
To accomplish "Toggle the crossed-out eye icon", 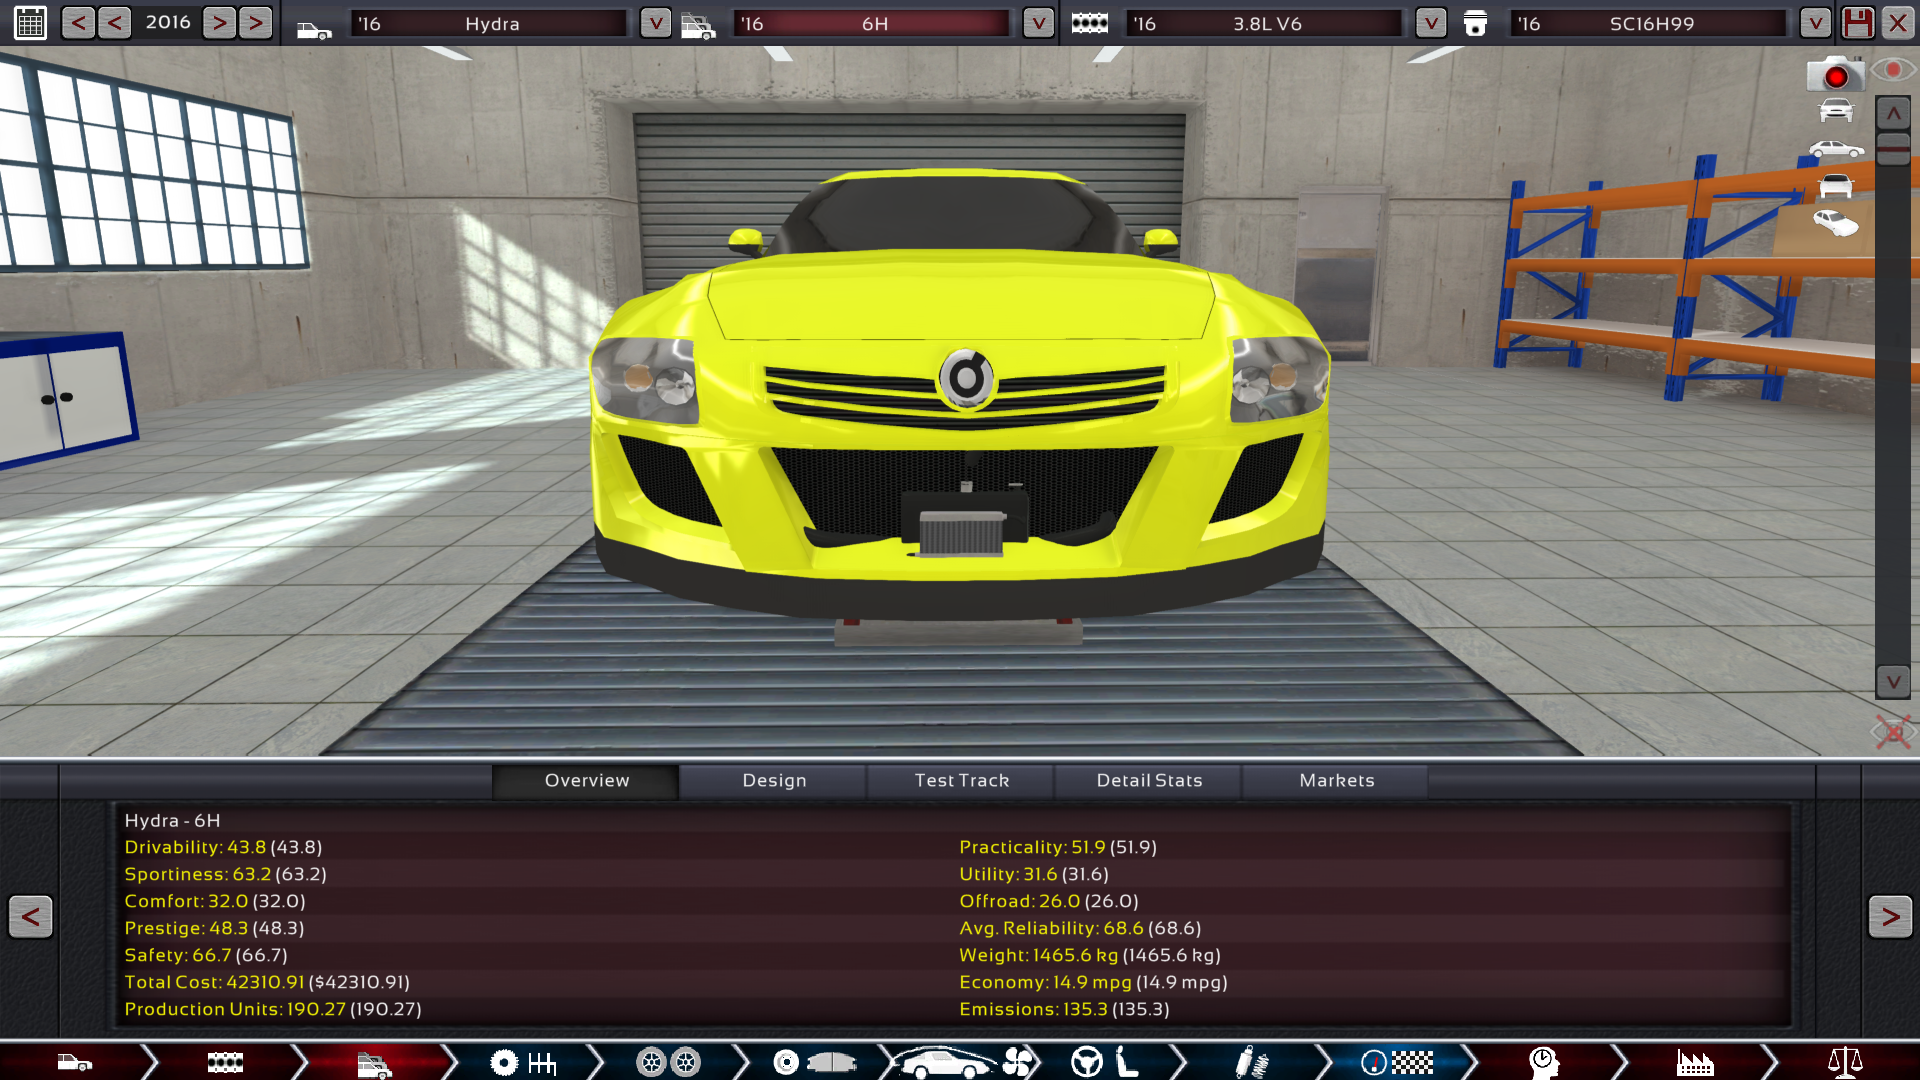I will coord(1892,732).
